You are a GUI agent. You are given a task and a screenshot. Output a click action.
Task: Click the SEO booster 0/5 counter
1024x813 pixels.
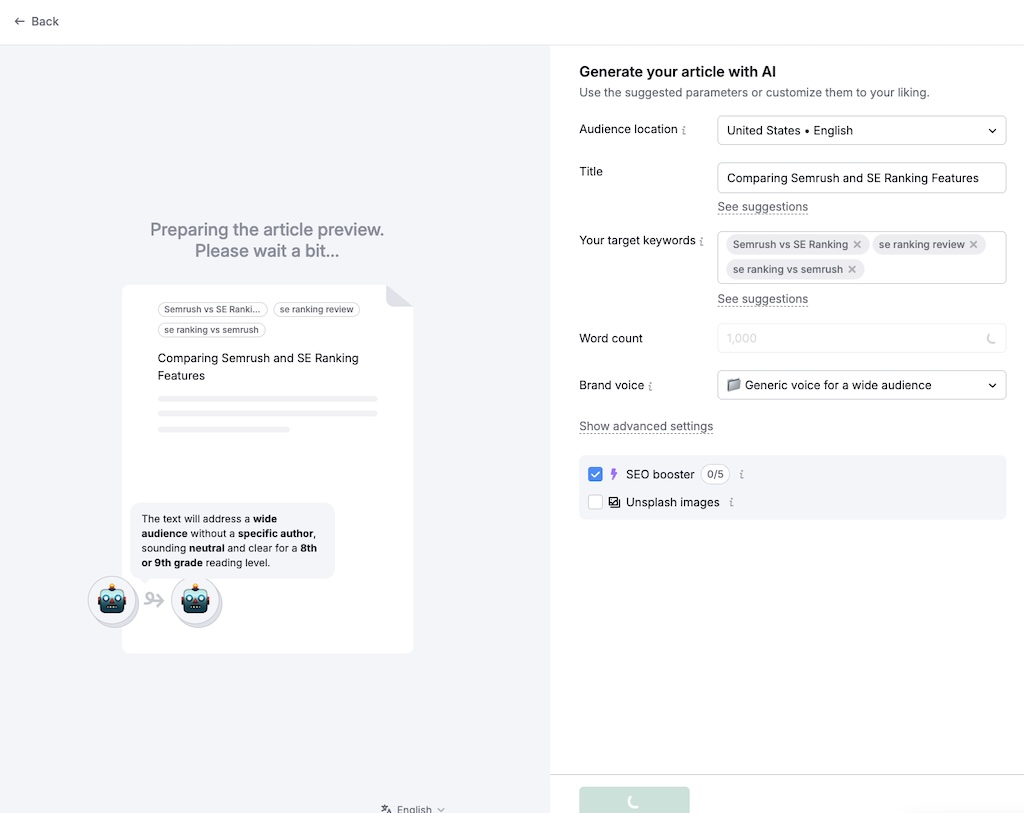(x=715, y=474)
